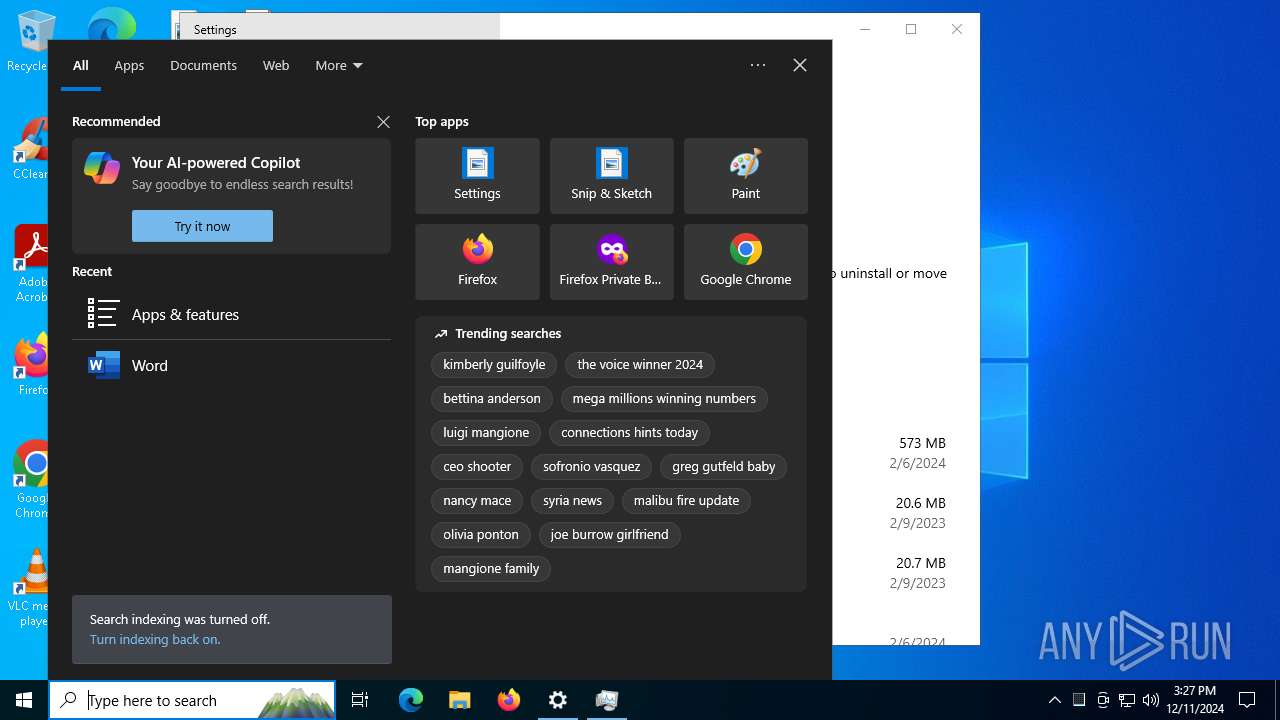The image size is (1280, 720).
Task: Search trending 'connections hints today'
Action: coord(630,433)
